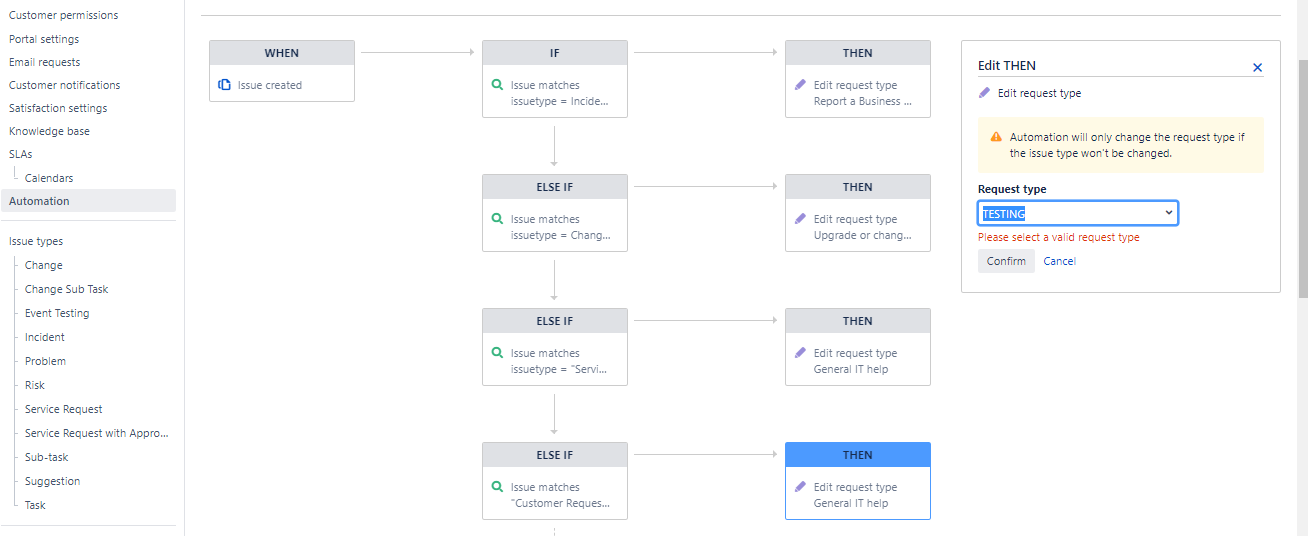Image resolution: width=1308 pixels, height=536 pixels.
Task: Select the Incident issue type
Action: point(45,337)
